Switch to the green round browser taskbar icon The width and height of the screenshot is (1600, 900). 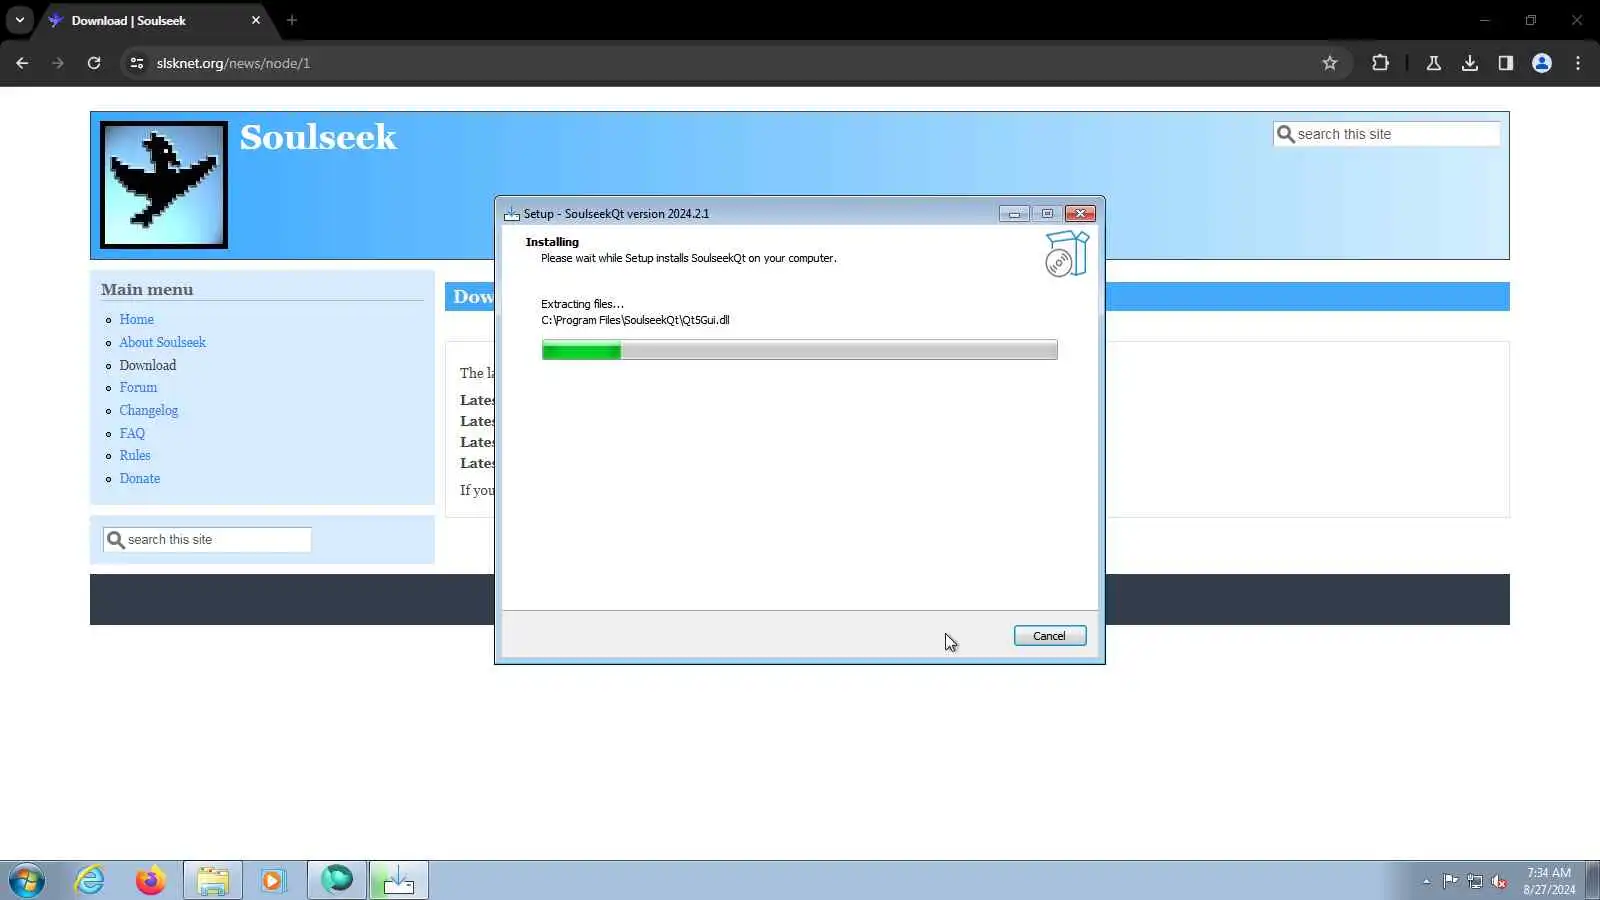tap(337, 881)
